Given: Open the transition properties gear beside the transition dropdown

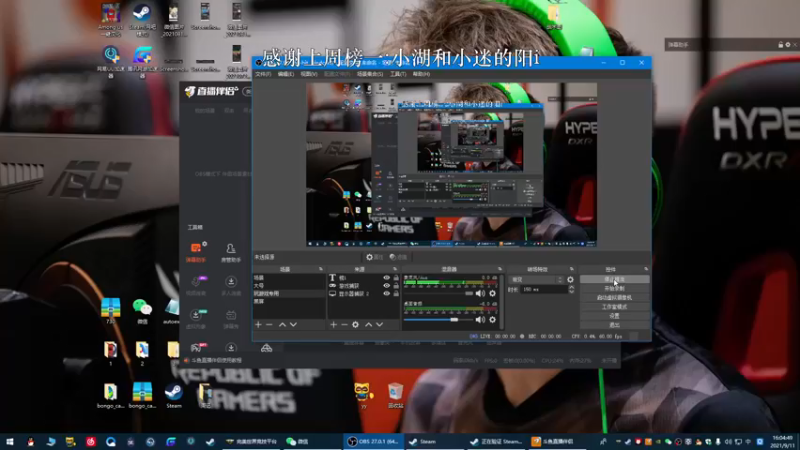Looking at the screenshot, I should pyautogui.click(x=570, y=280).
